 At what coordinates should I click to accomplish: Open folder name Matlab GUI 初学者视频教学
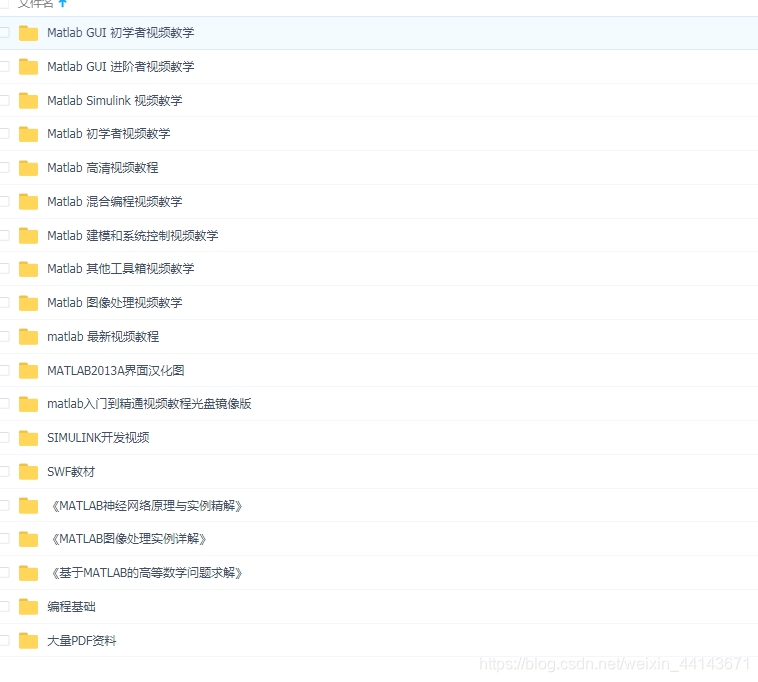pyautogui.click(x=120, y=33)
